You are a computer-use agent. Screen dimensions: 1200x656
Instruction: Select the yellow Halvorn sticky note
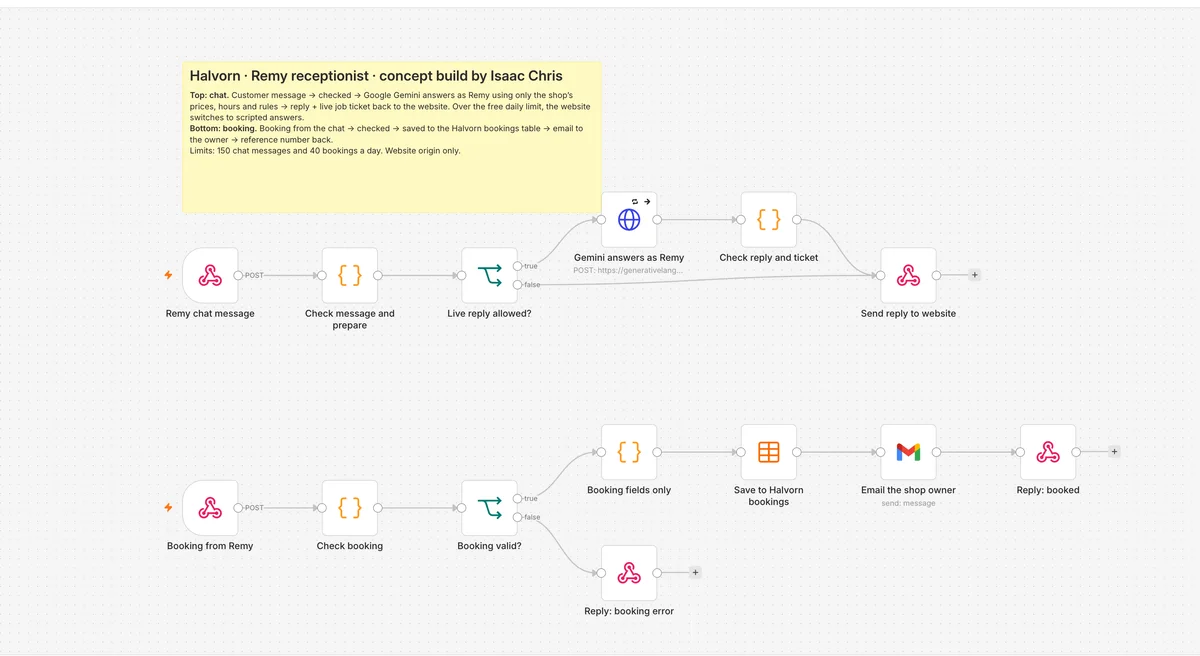tap(392, 137)
